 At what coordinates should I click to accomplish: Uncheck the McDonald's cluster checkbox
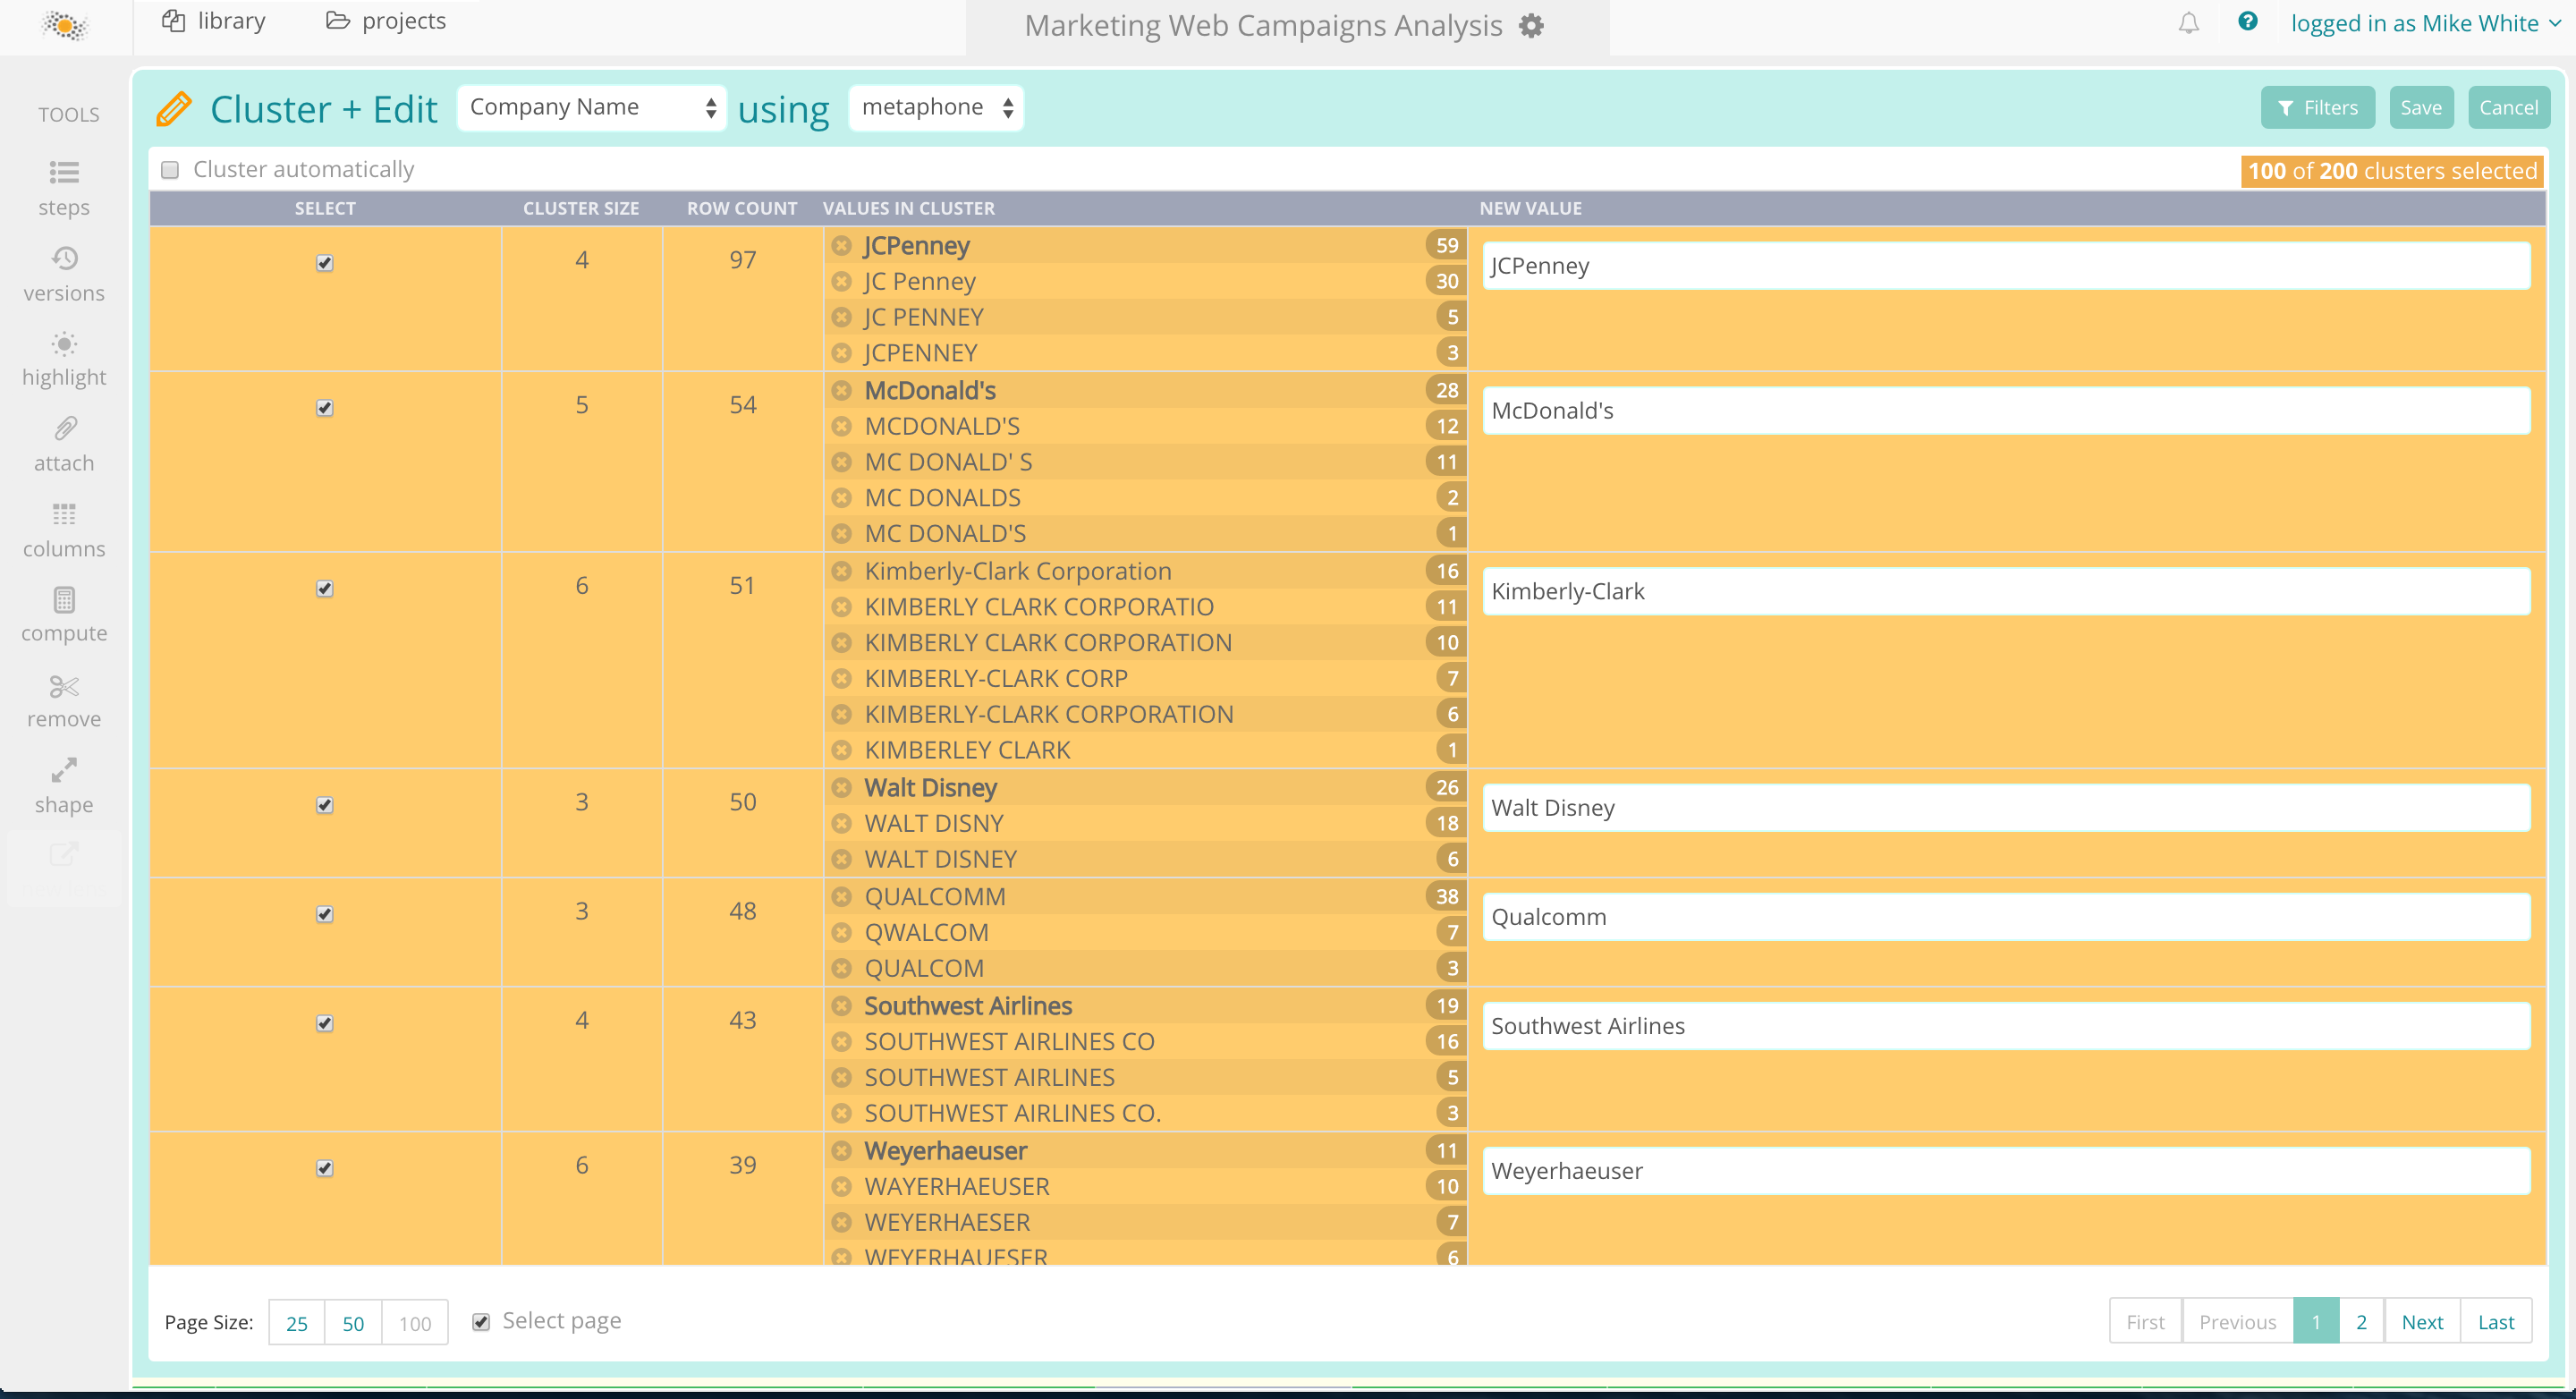(324, 408)
